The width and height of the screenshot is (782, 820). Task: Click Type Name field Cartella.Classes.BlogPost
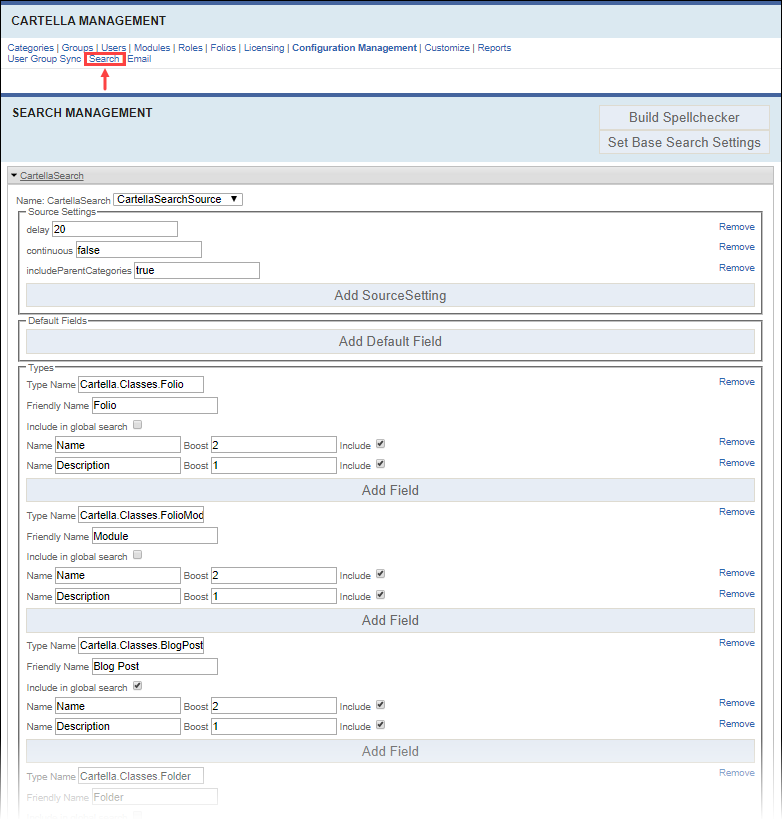(x=141, y=645)
